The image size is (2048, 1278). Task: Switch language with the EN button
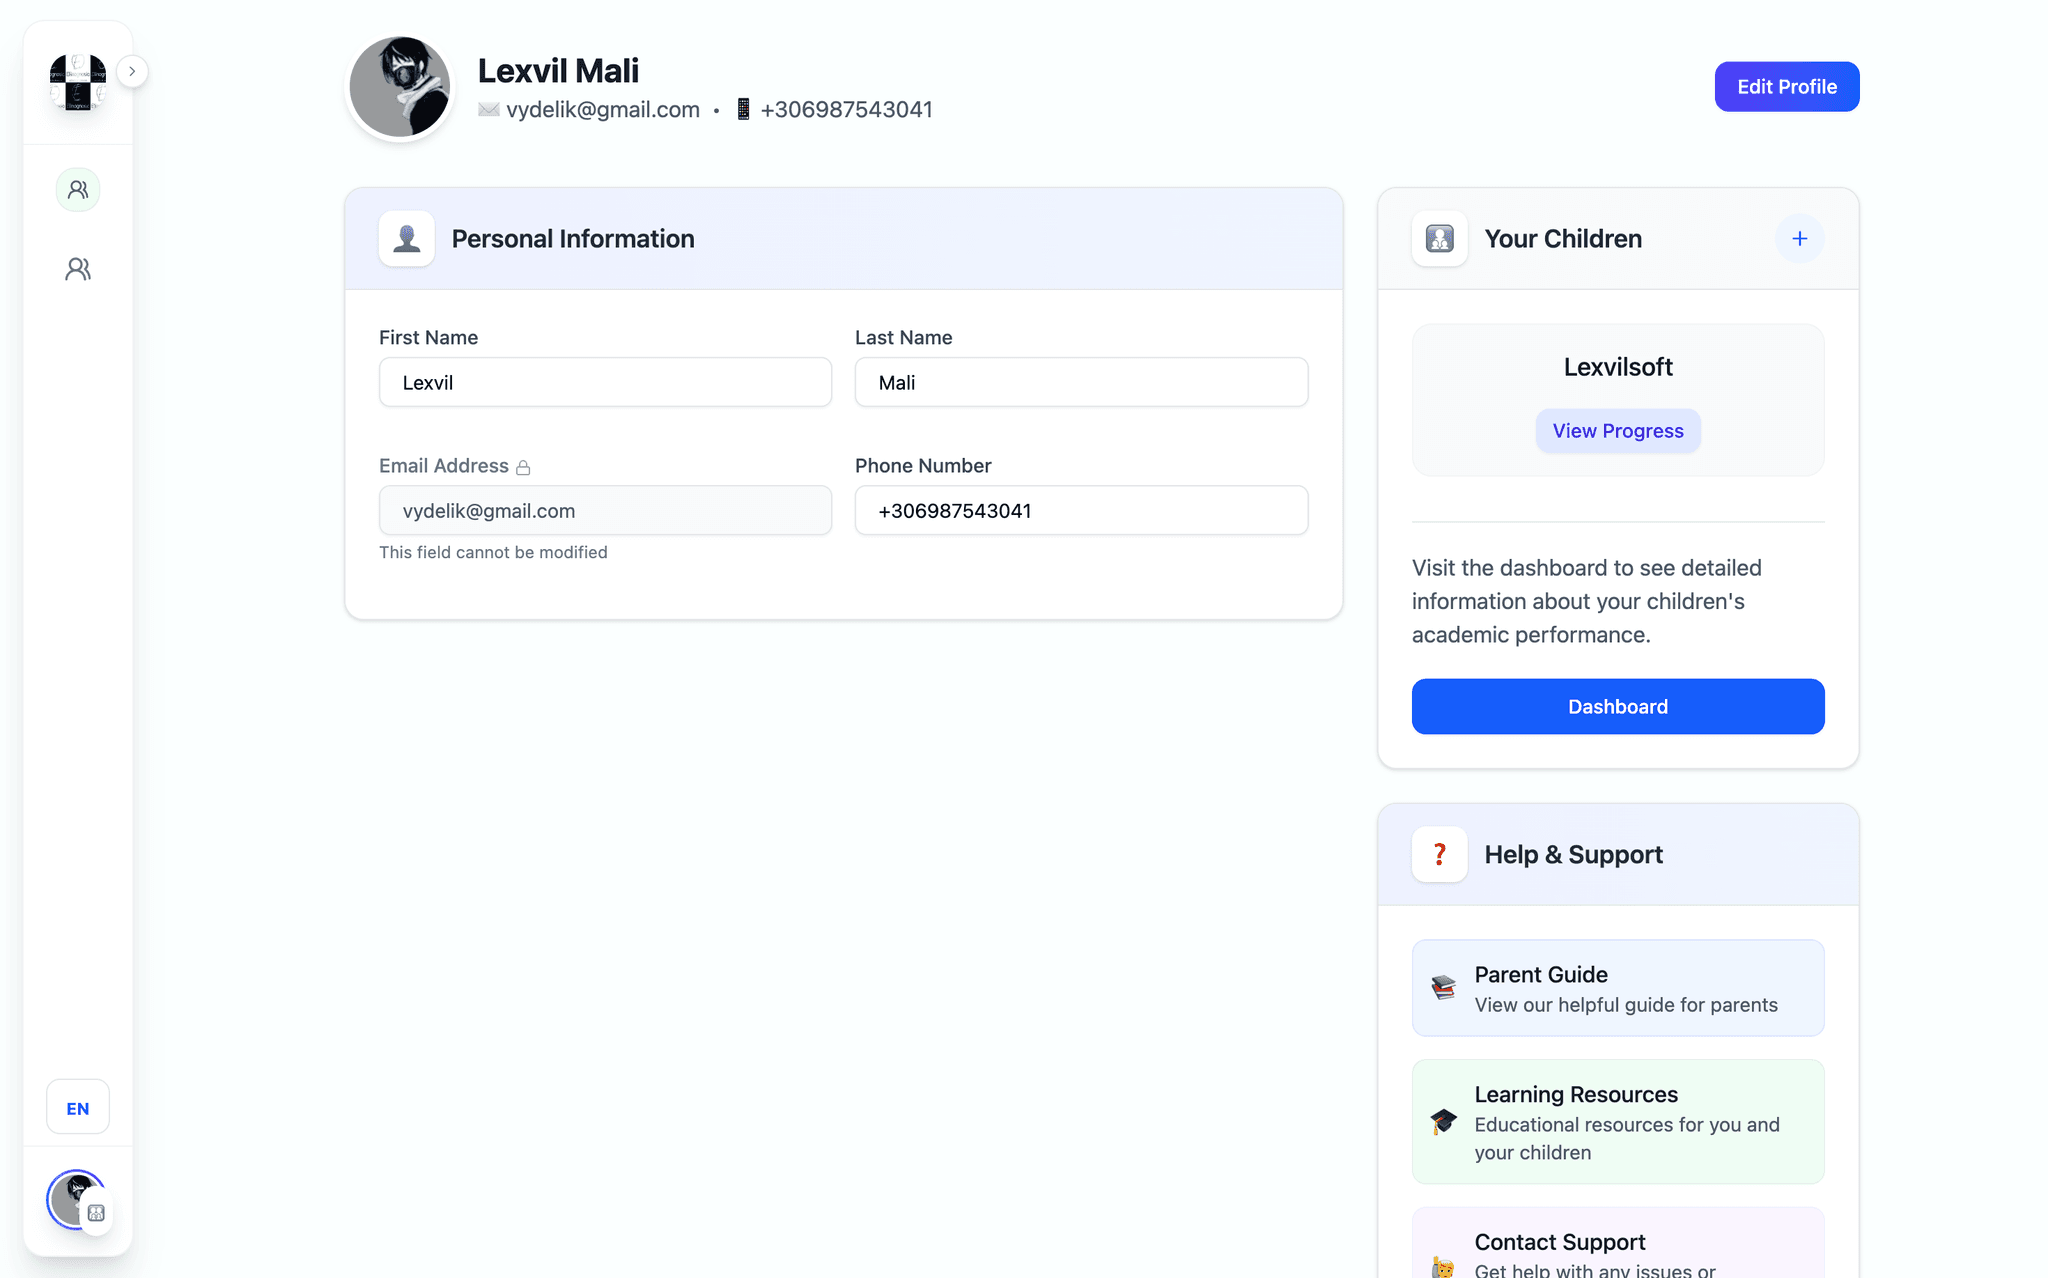78,1107
